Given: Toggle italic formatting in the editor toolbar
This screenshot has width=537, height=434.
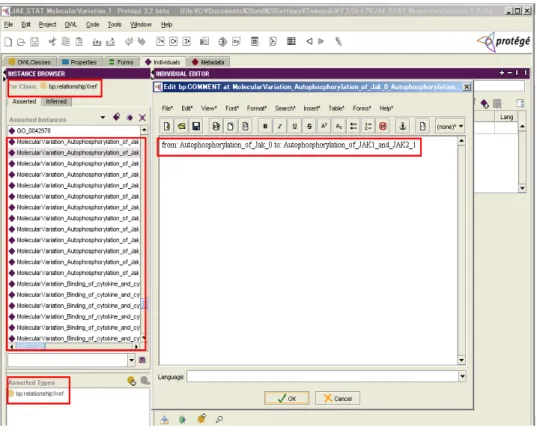Looking at the screenshot, I should pyautogui.click(x=279, y=126).
